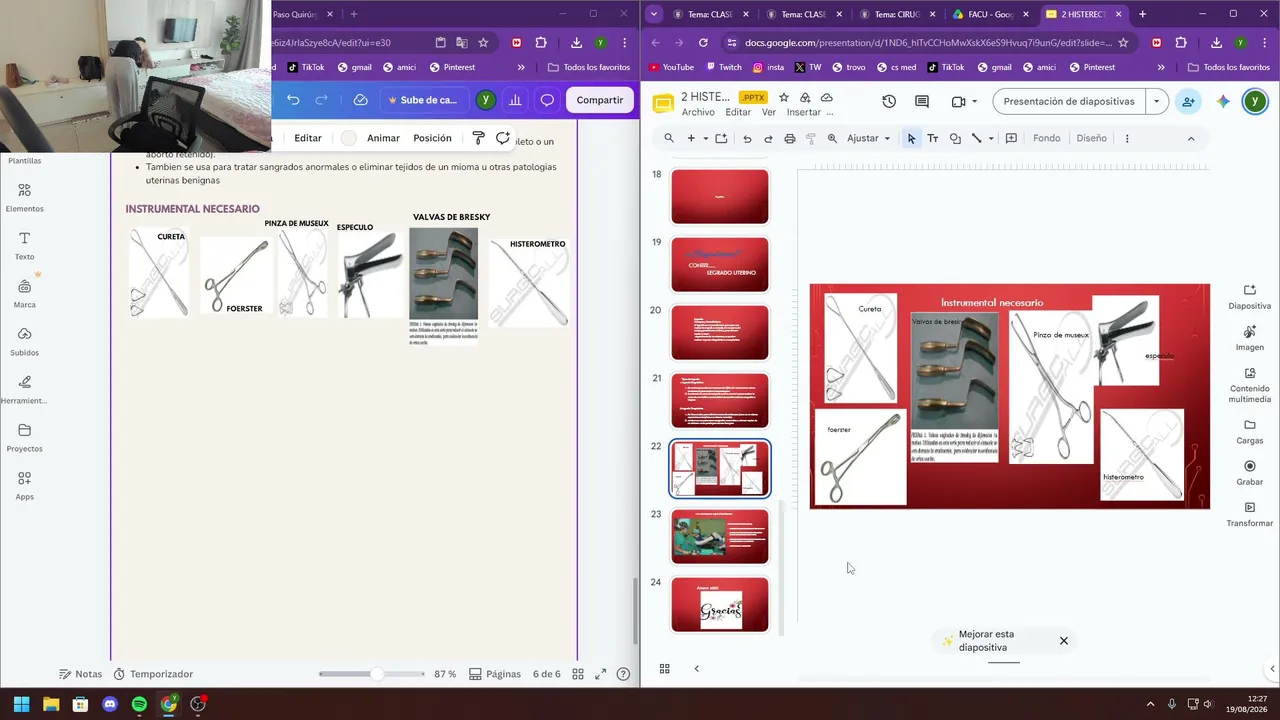Click Canva Animar button
This screenshot has height=720, width=1280.
tap(383, 138)
